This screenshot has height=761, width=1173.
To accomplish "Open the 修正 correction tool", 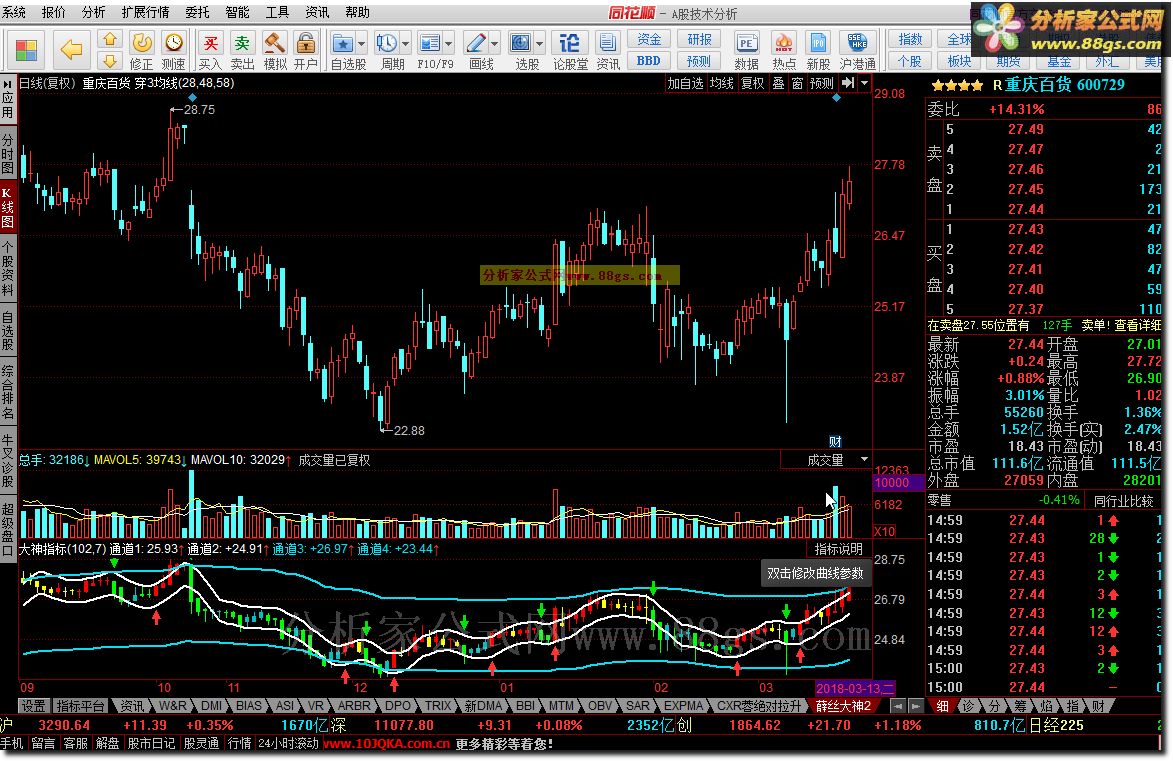I will pos(141,51).
